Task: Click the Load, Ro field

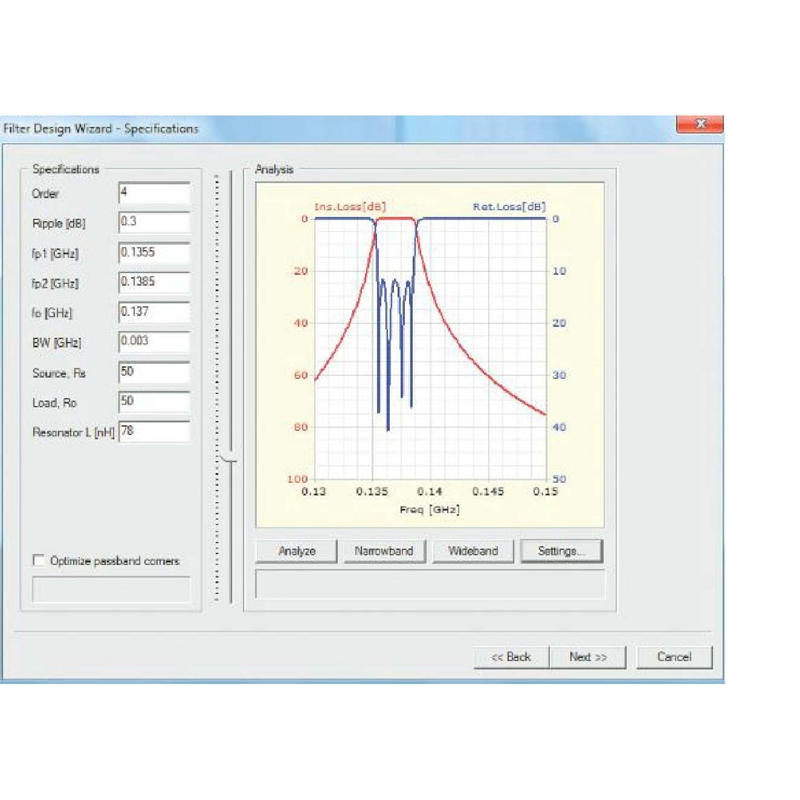Action: coord(154,402)
